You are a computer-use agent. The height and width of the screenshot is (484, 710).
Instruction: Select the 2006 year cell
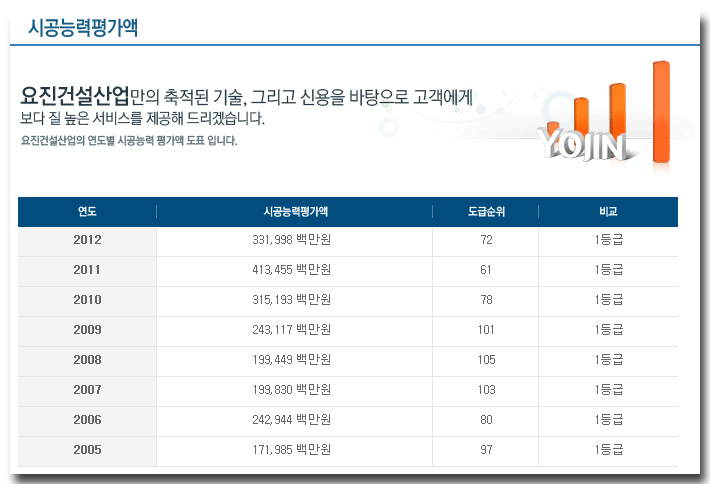87,420
